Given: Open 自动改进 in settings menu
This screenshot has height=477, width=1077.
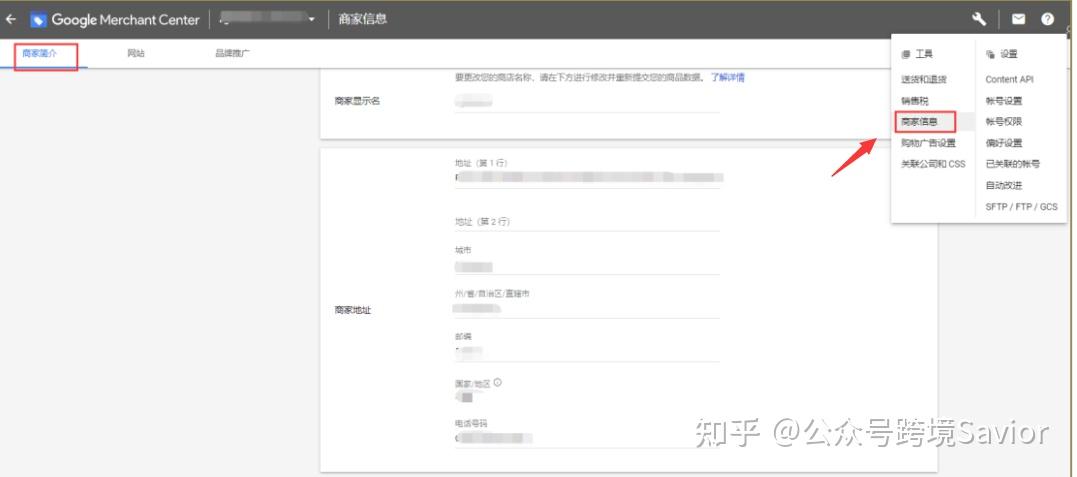Looking at the screenshot, I should (x=1004, y=186).
